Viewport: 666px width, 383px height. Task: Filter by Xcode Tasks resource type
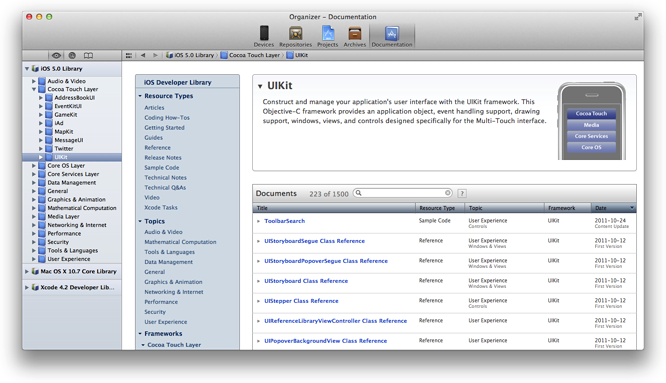(x=161, y=208)
